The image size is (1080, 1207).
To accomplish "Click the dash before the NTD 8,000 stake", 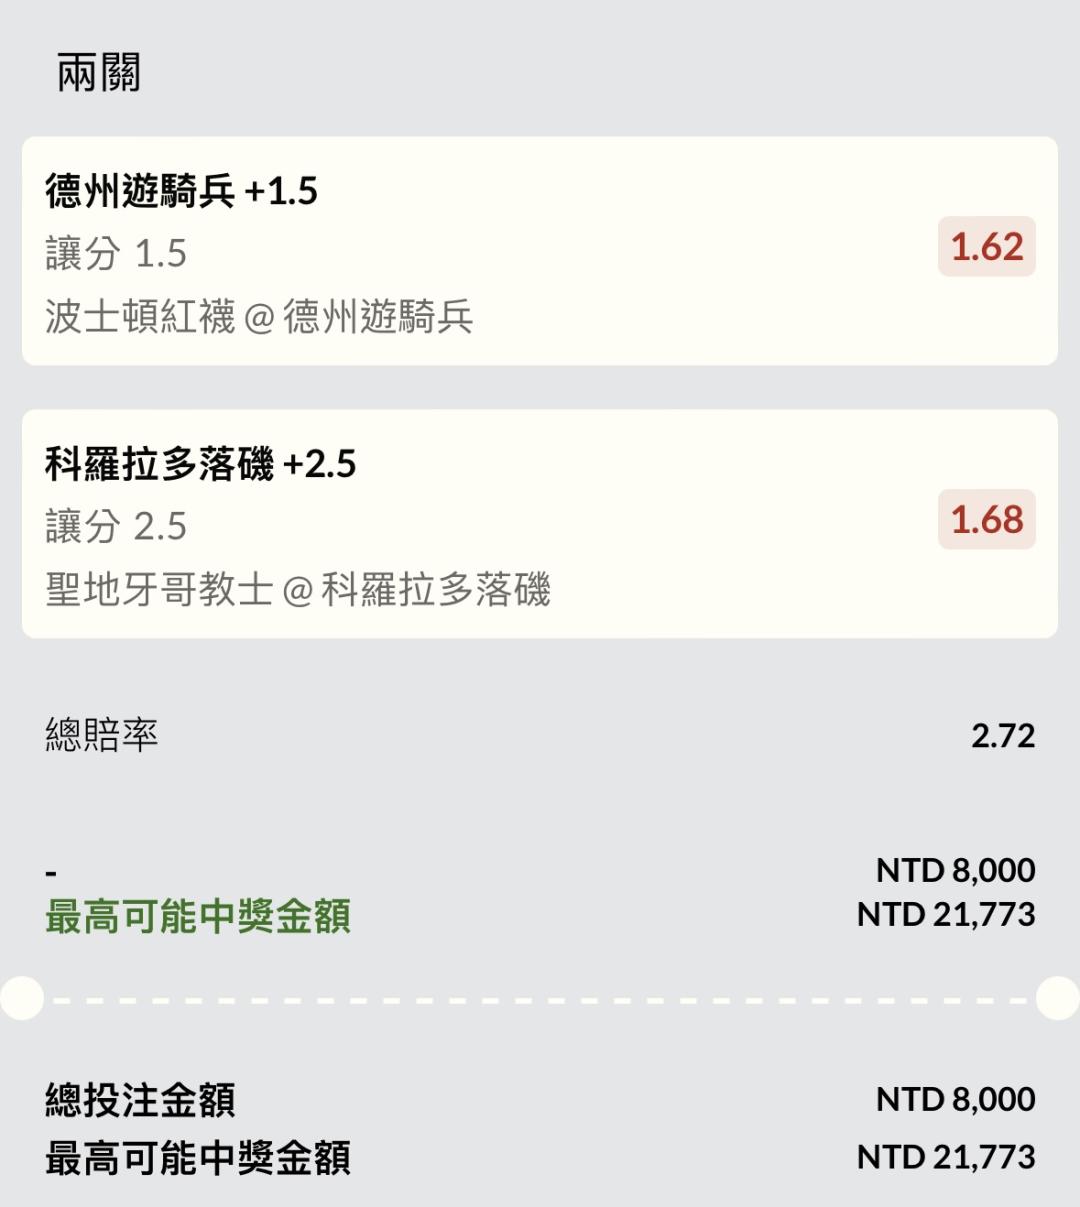I will tap(51, 873).
